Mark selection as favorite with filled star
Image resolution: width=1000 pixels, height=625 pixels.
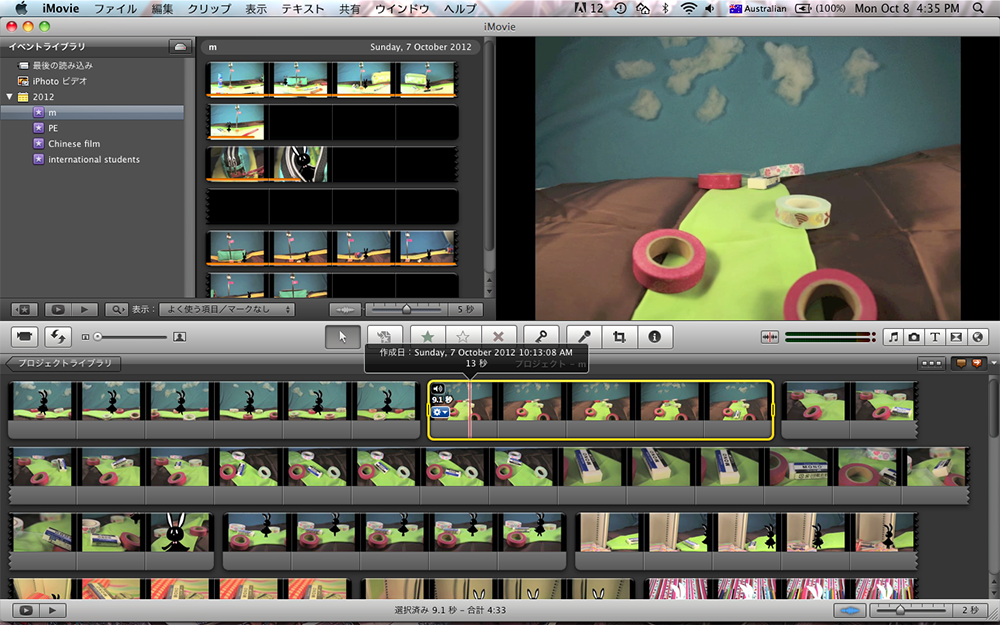point(428,337)
